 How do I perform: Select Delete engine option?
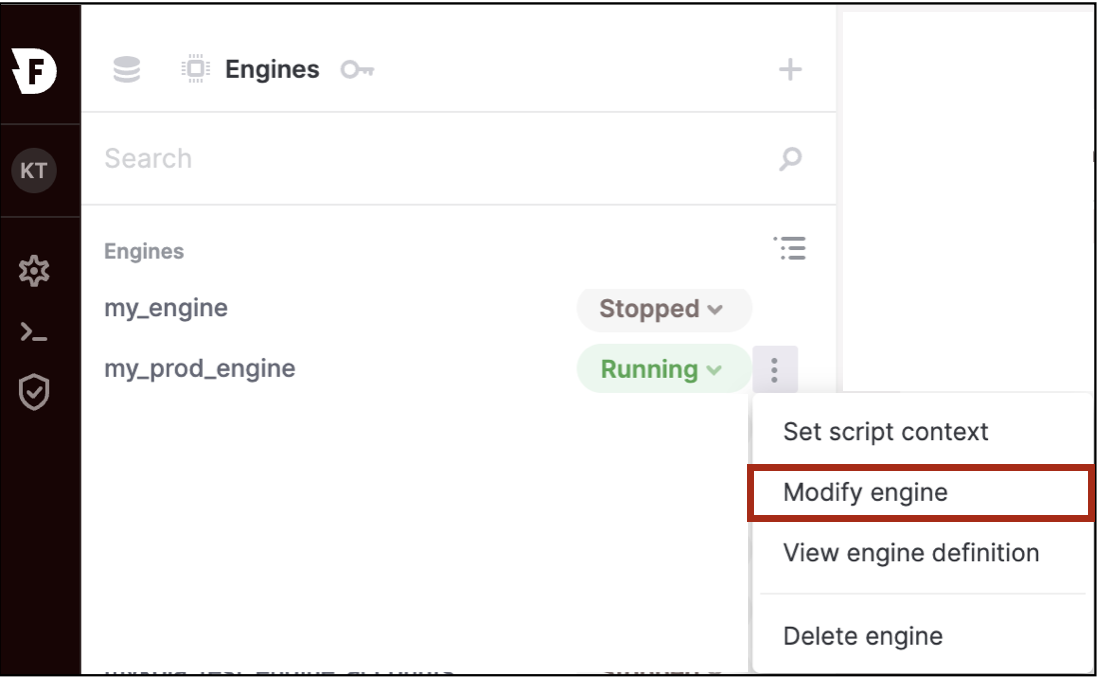[x=863, y=636]
